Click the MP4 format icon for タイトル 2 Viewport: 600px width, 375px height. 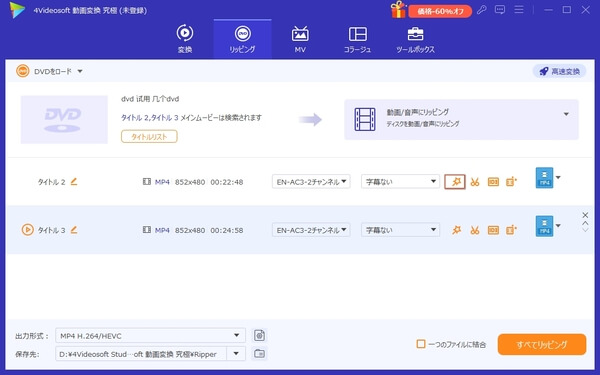pyautogui.click(x=544, y=178)
